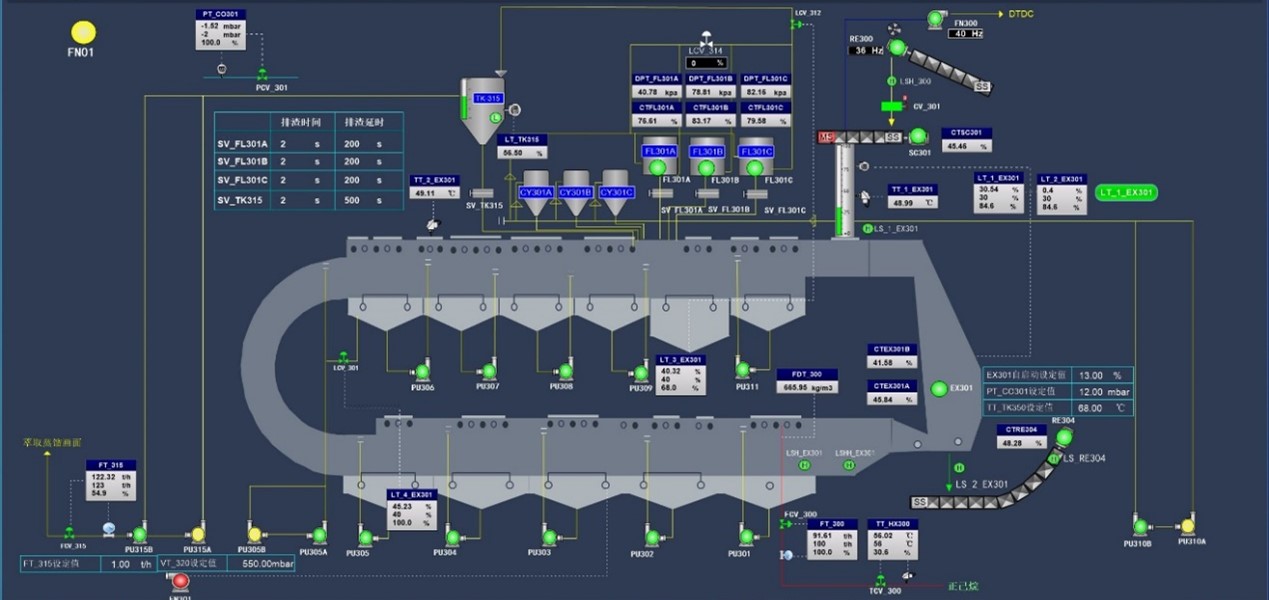Edit the LCV_314 opening 0 % field
The image size is (1269, 600).
(706, 63)
